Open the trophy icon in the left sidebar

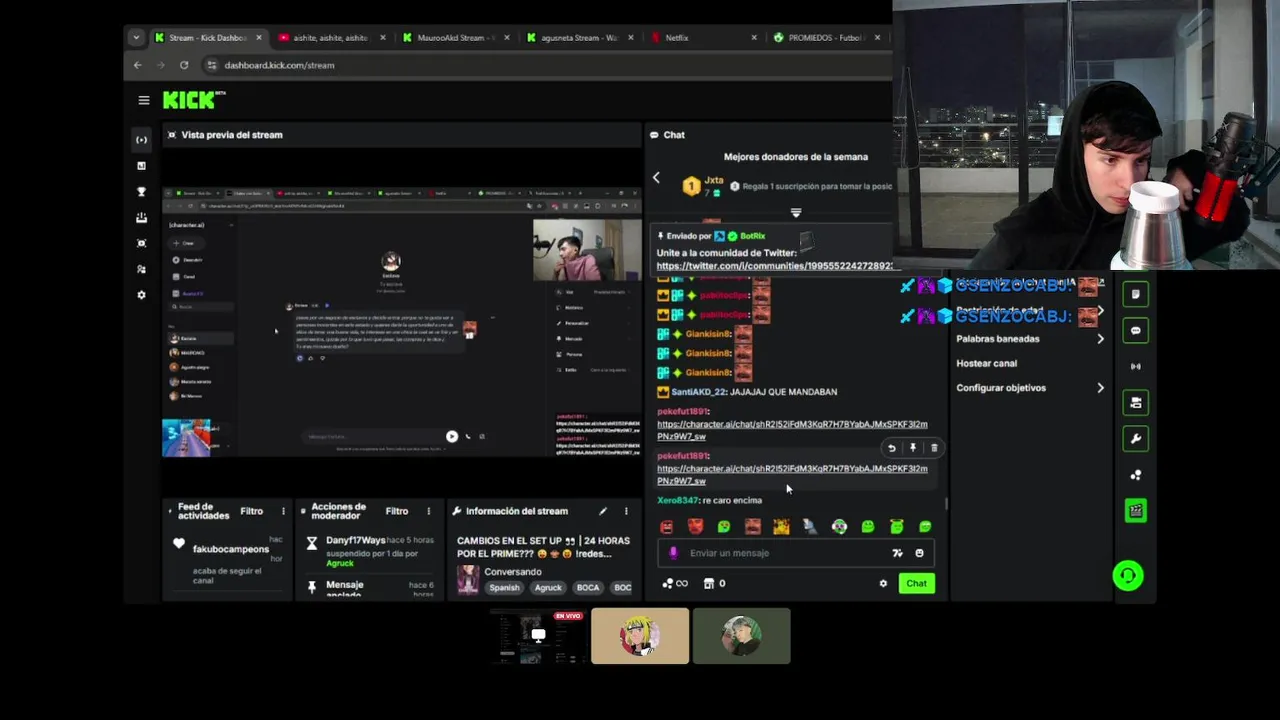141,192
